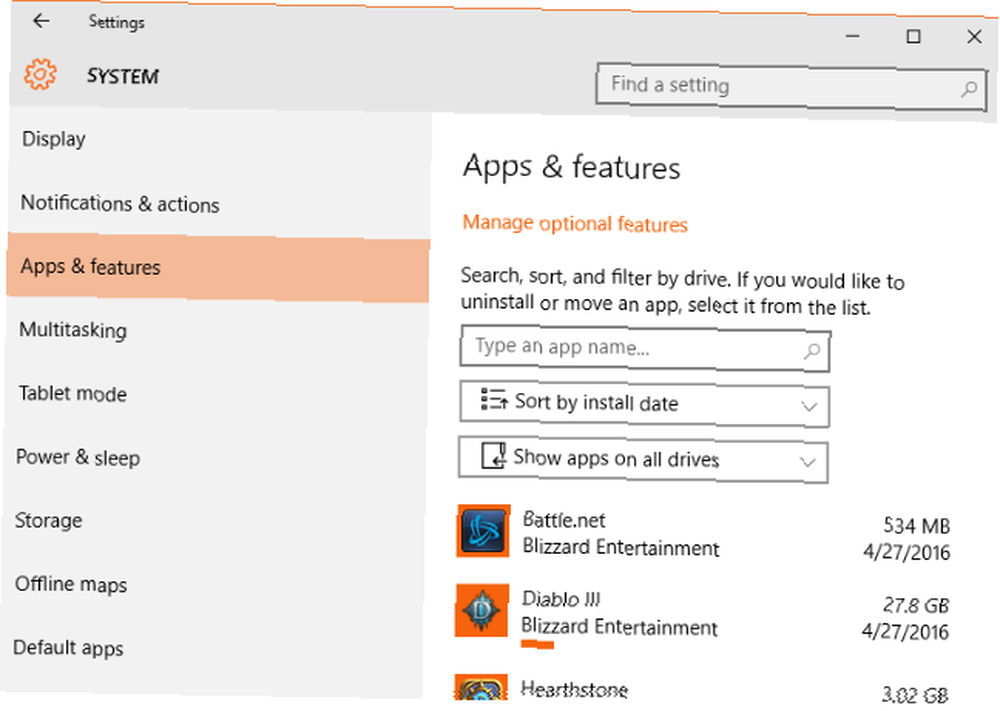Click the SYSTEM heading

123,77
